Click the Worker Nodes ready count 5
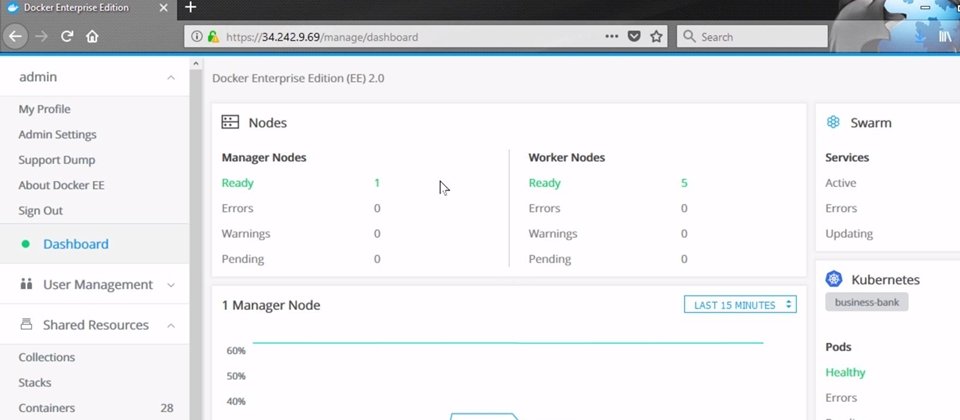 [684, 182]
